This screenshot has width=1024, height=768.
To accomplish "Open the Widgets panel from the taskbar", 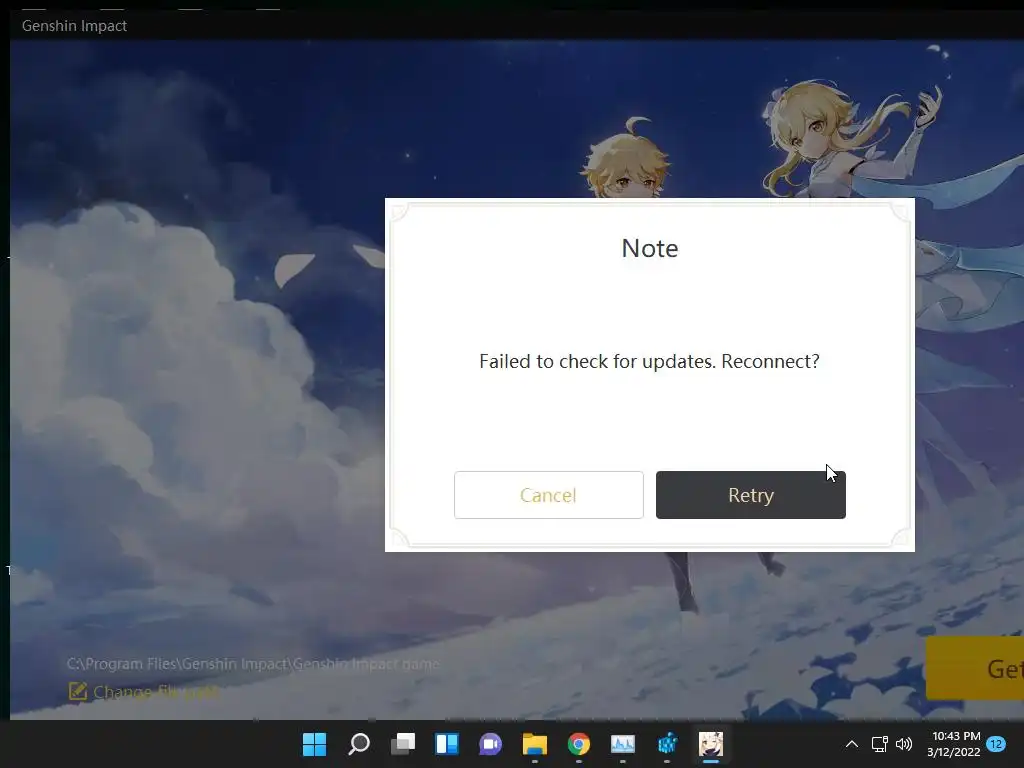I will click(x=447, y=744).
